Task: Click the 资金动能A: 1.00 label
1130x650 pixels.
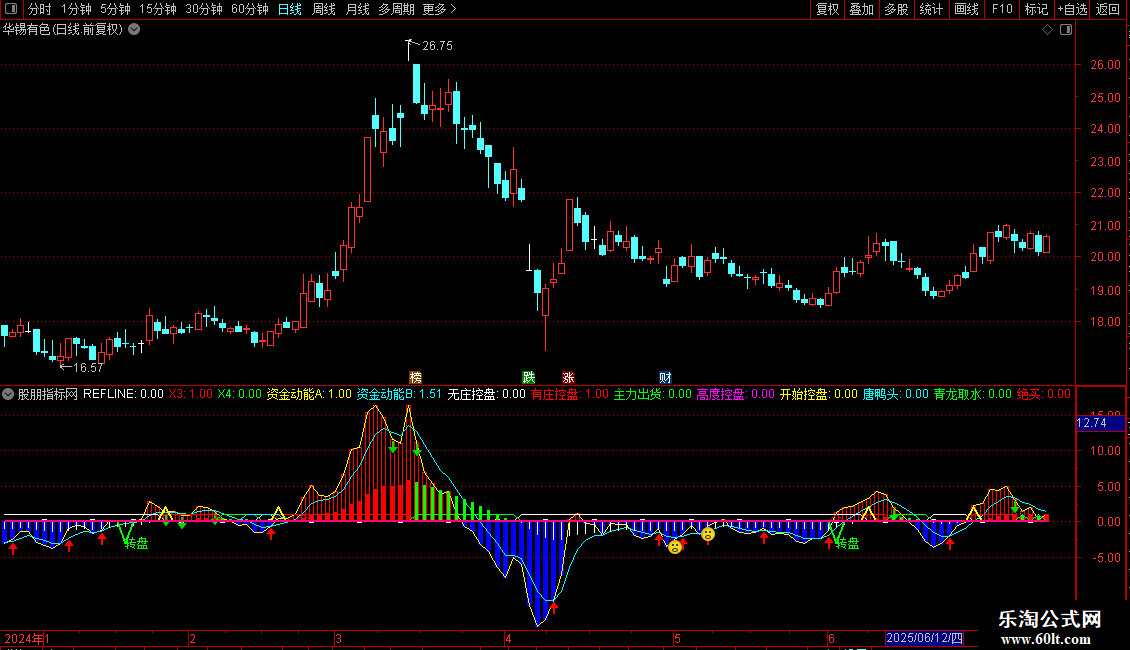Action: pyautogui.click(x=309, y=394)
